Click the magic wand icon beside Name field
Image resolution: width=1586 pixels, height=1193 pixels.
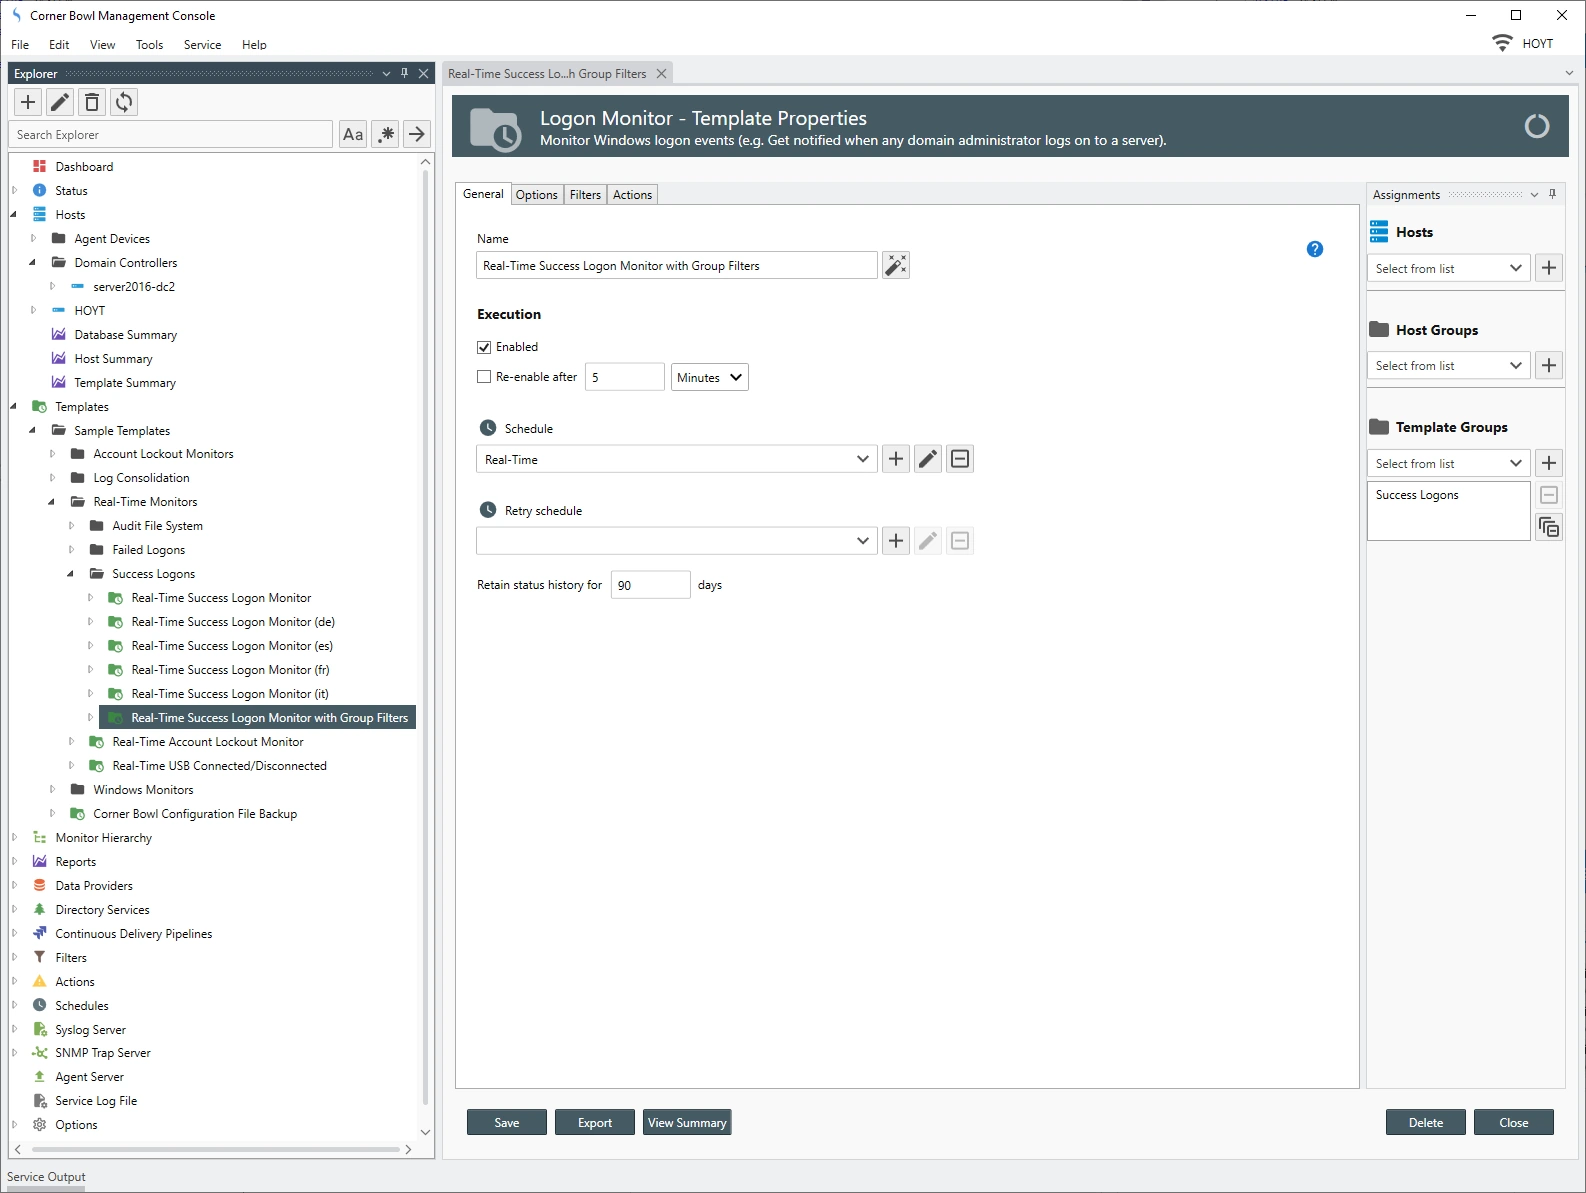[x=896, y=265]
